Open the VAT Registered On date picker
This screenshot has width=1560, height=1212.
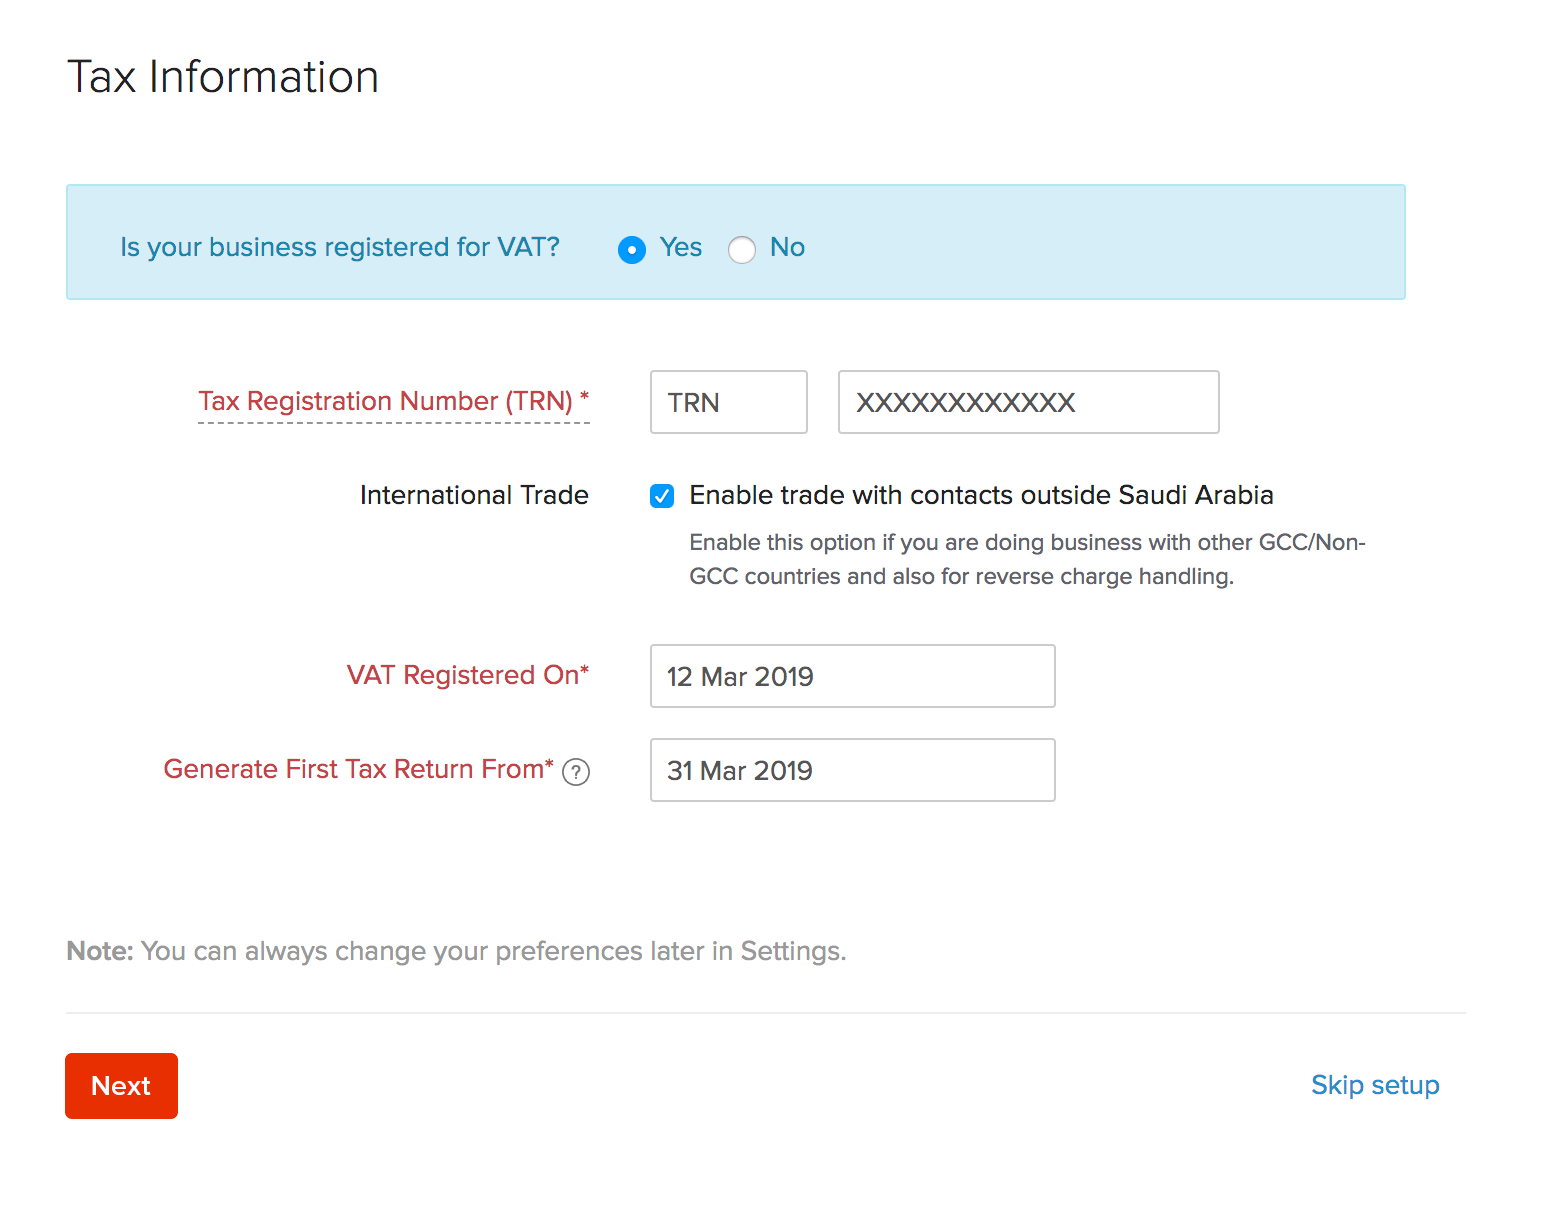(852, 676)
